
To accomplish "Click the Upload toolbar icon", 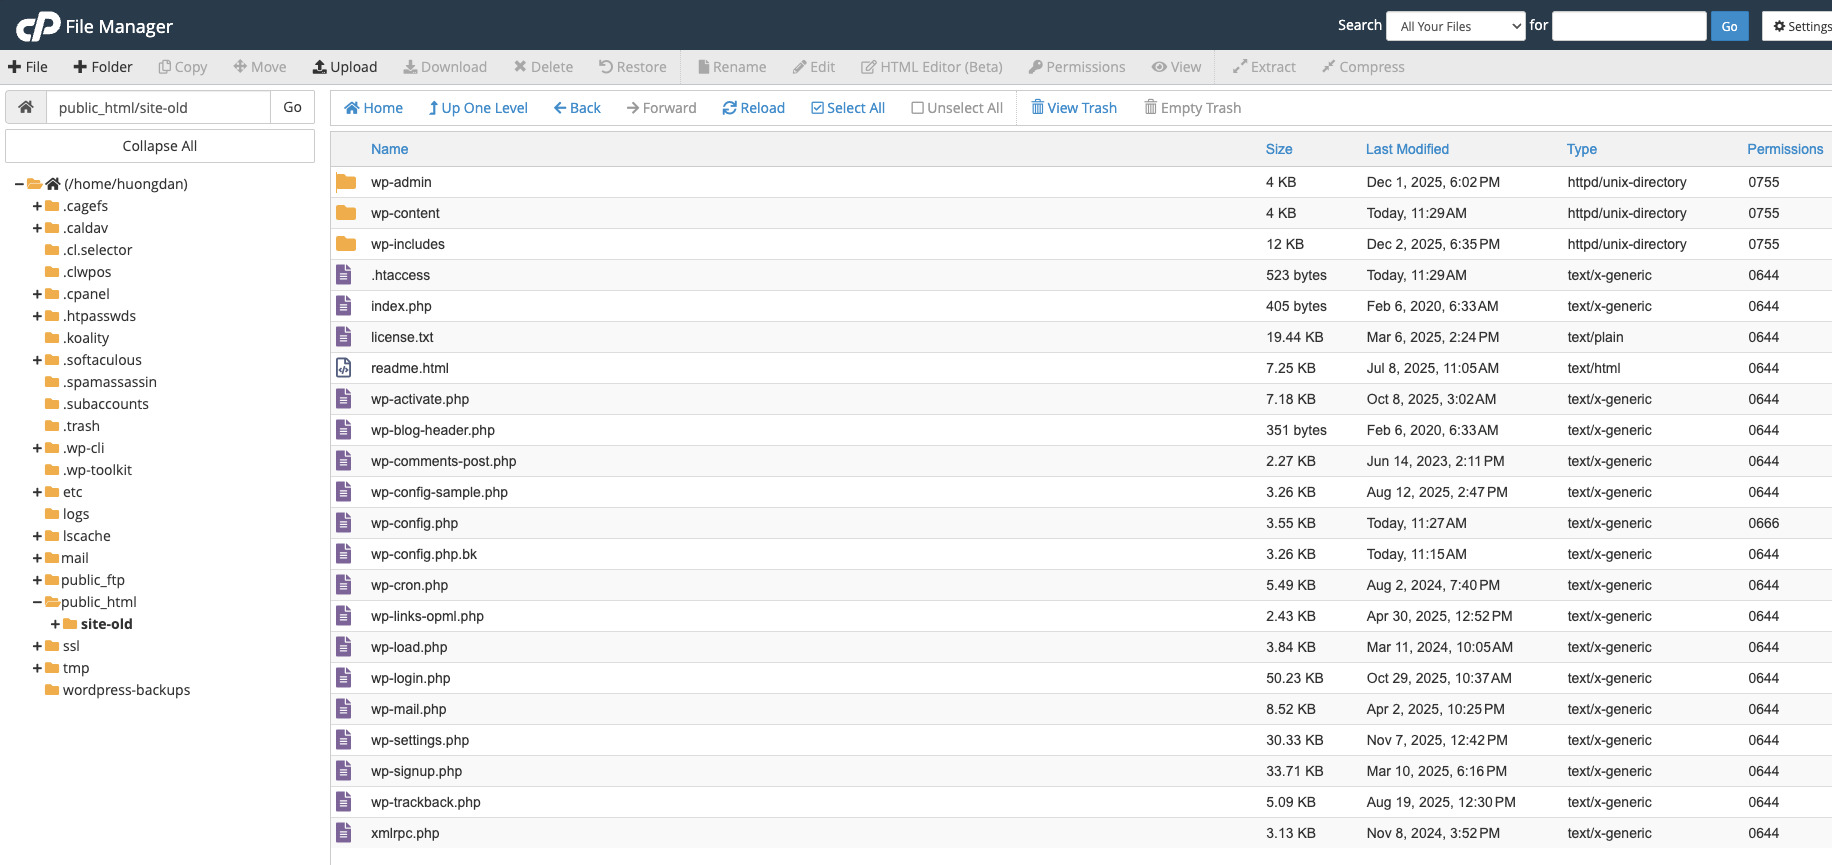I will coord(344,67).
